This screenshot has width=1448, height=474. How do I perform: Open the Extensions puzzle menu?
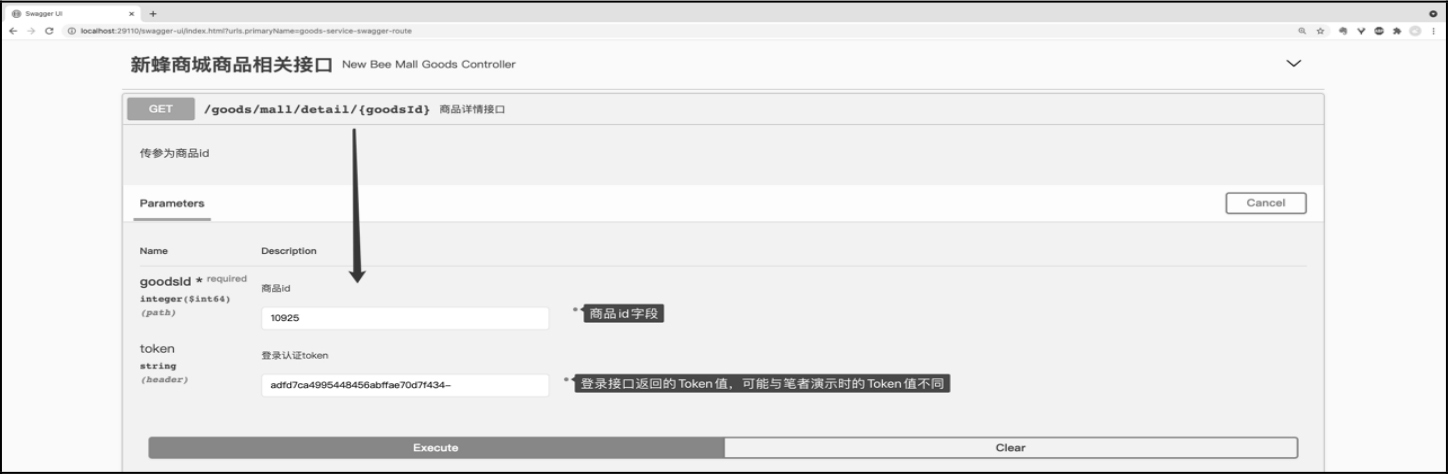1397,31
